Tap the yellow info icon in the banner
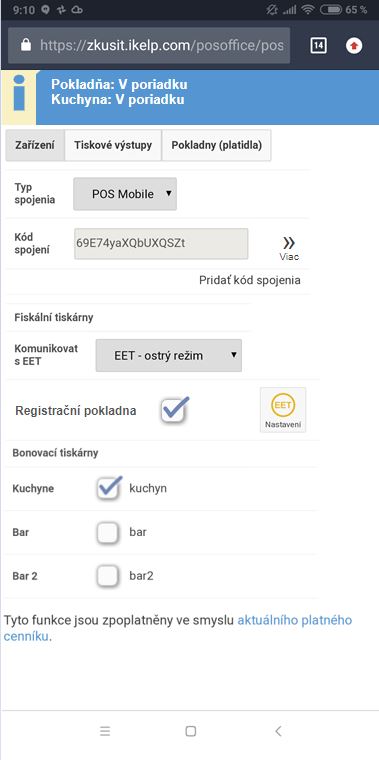The height and width of the screenshot is (760, 379). tap(19, 98)
